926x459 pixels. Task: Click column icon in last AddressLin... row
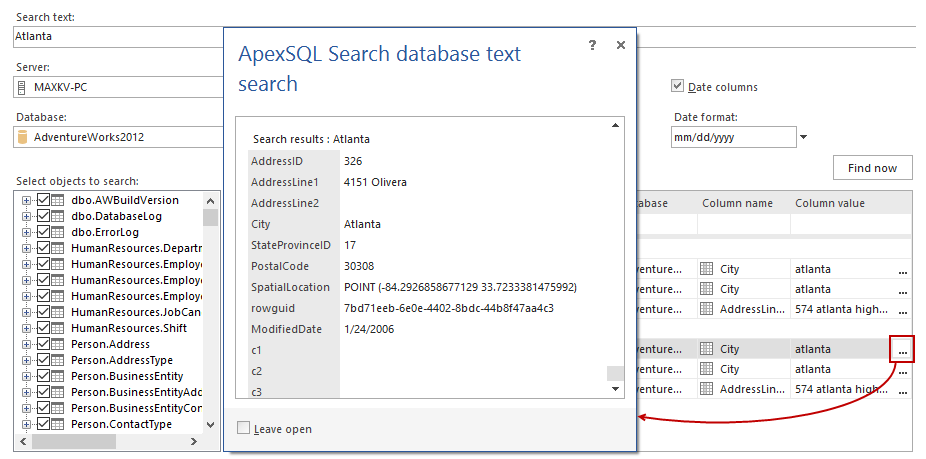[x=706, y=389]
